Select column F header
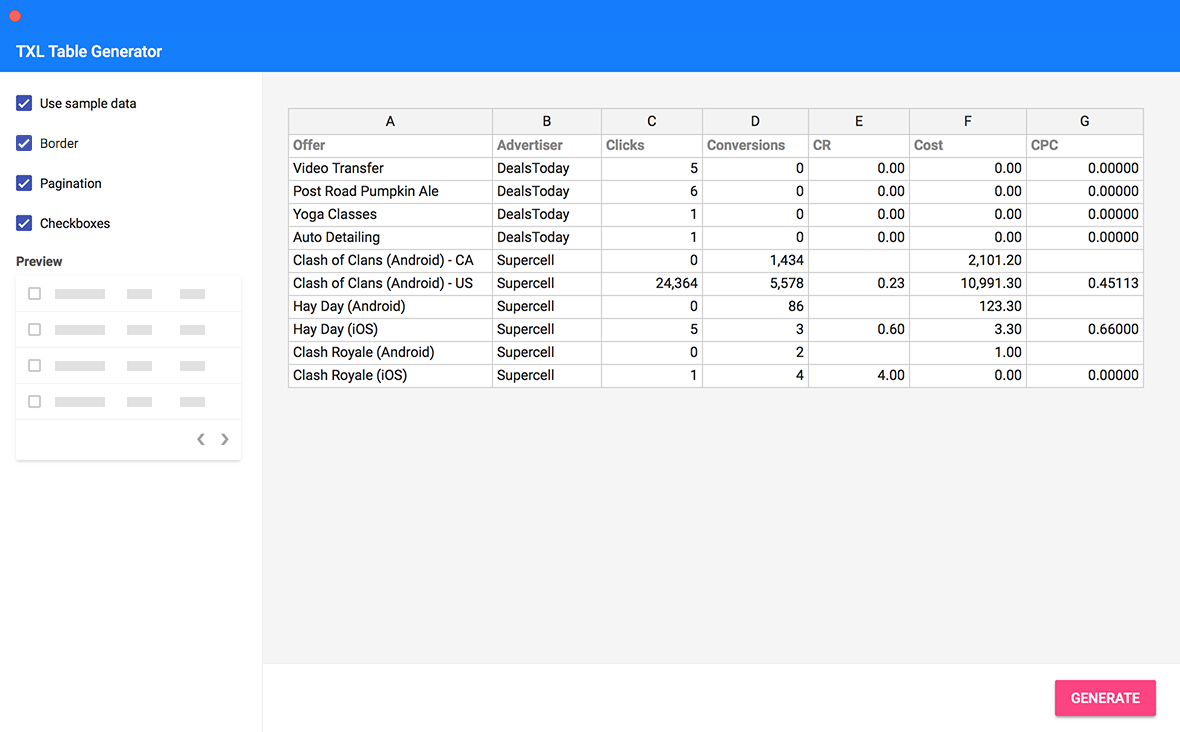The height and width of the screenshot is (732, 1180). coord(968,121)
